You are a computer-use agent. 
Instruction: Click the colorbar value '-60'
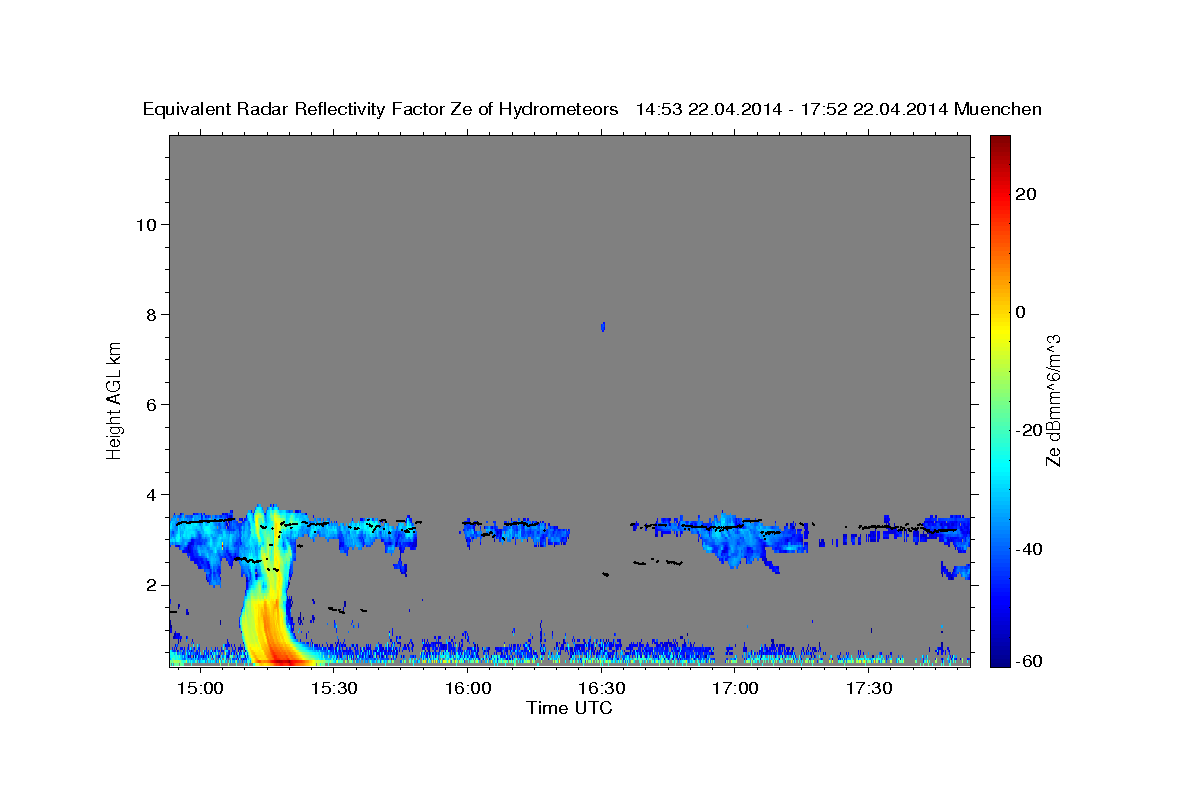point(1030,660)
